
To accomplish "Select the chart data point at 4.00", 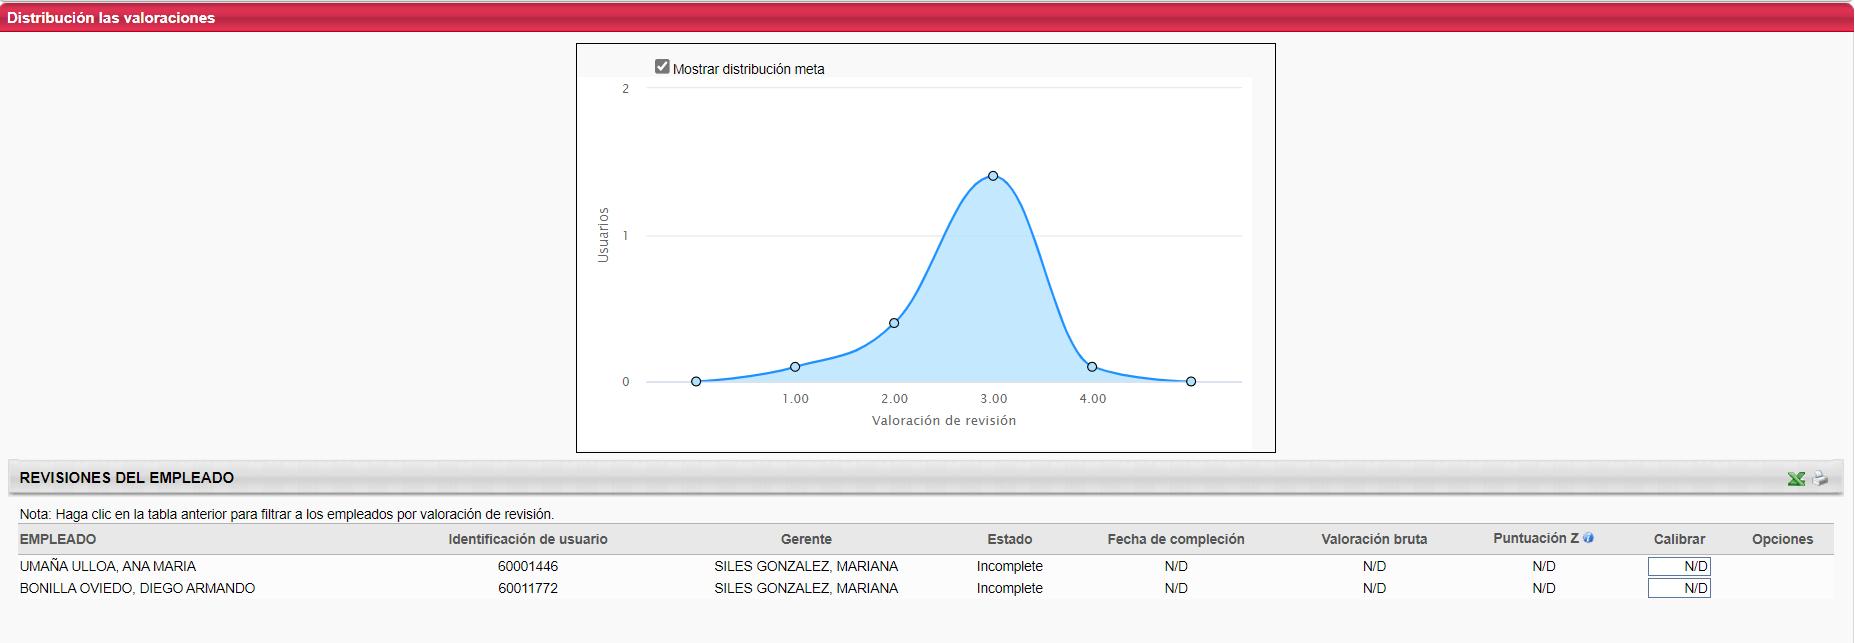I will [x=1092, y=367].
